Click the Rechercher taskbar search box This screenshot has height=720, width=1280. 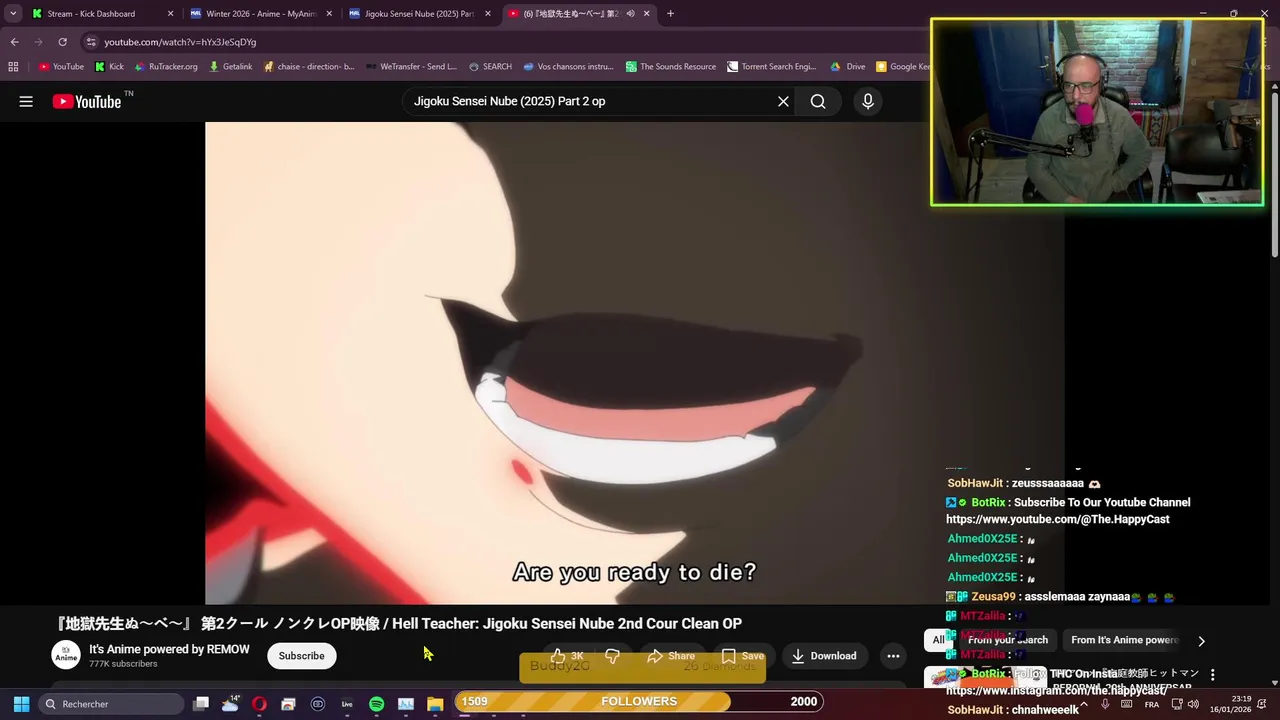point(112,704)
